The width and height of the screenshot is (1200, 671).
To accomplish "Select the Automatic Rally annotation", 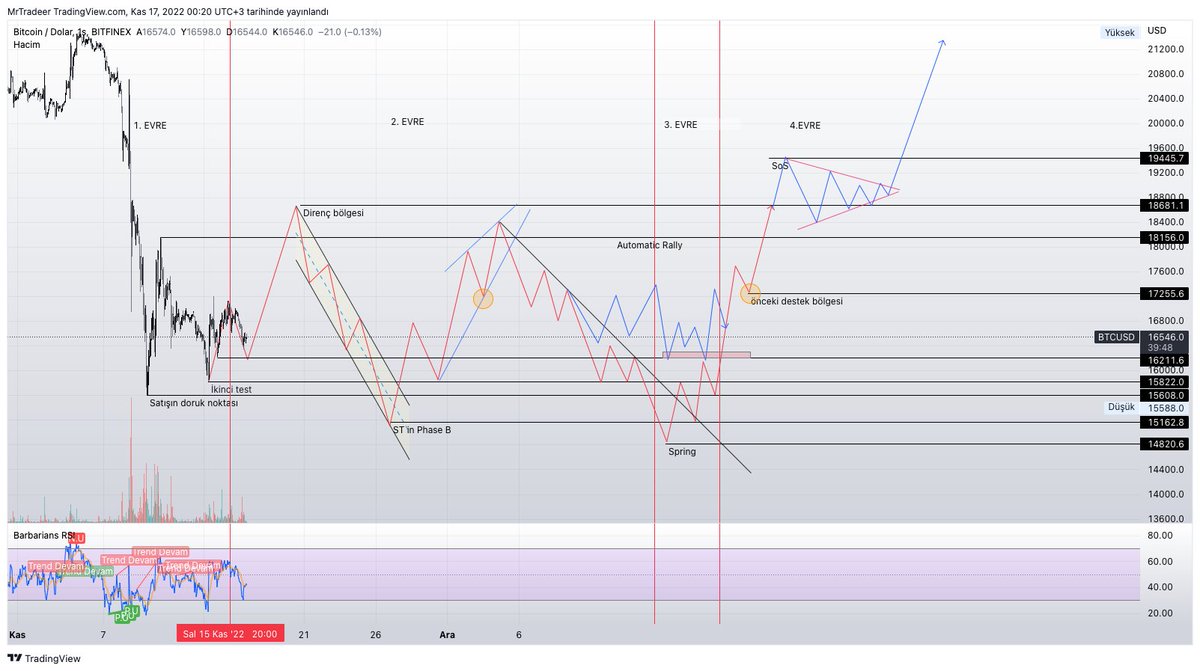I will 650,244.
